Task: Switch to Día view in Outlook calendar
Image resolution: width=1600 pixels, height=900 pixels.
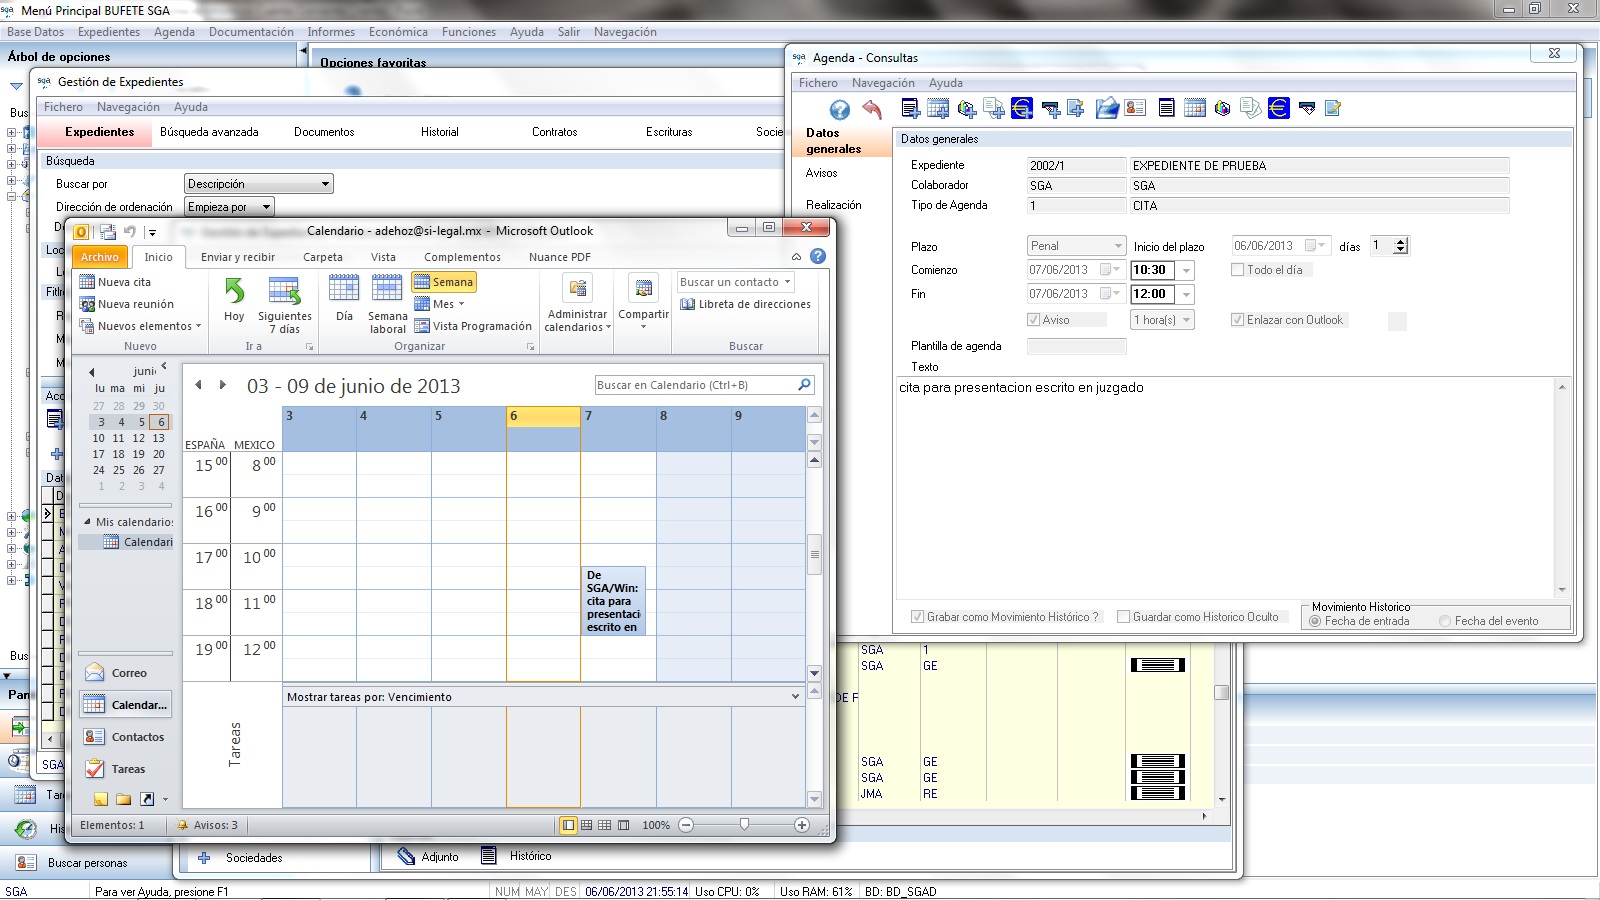Action: click(x=344, y=291)
